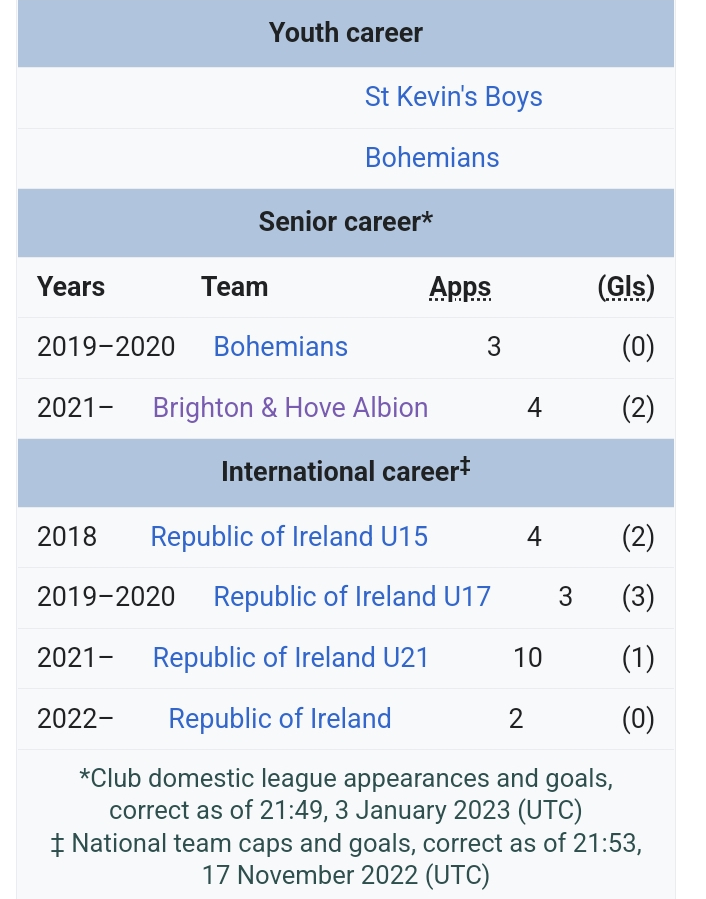Viewport: 706px width, 899px height.
Task: Open Bohemians link in the 2019–2020 senior row
Action: coord(280,347)
